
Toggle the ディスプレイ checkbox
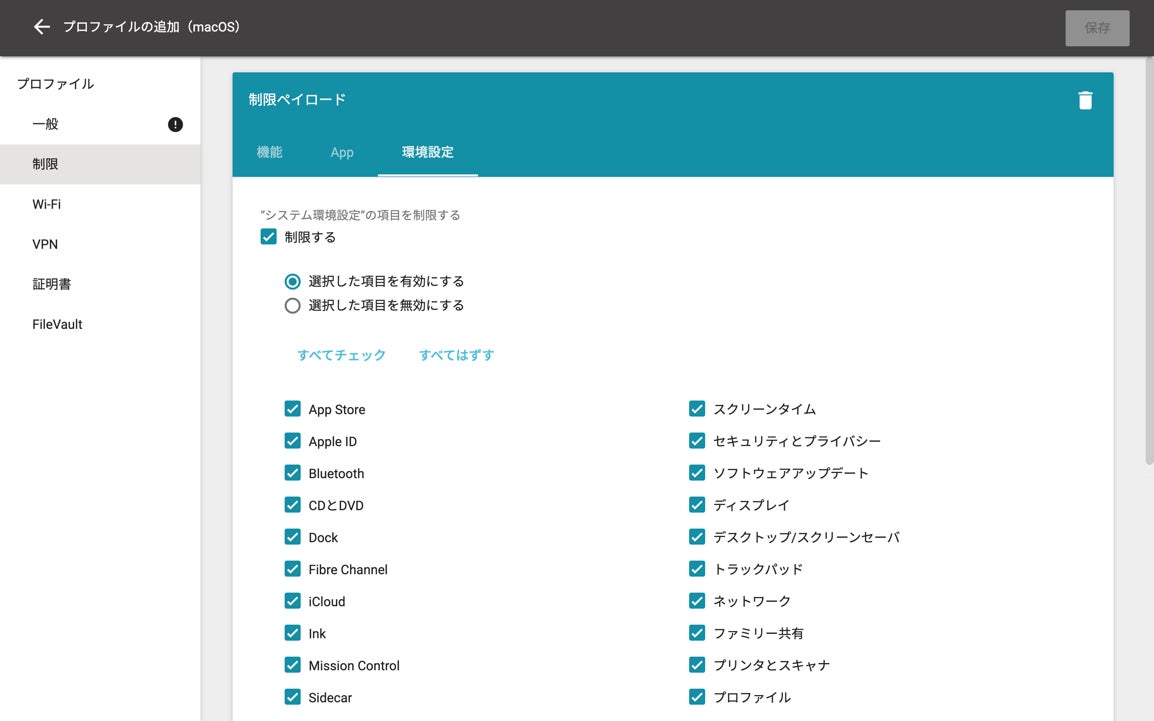coord(697,505)
